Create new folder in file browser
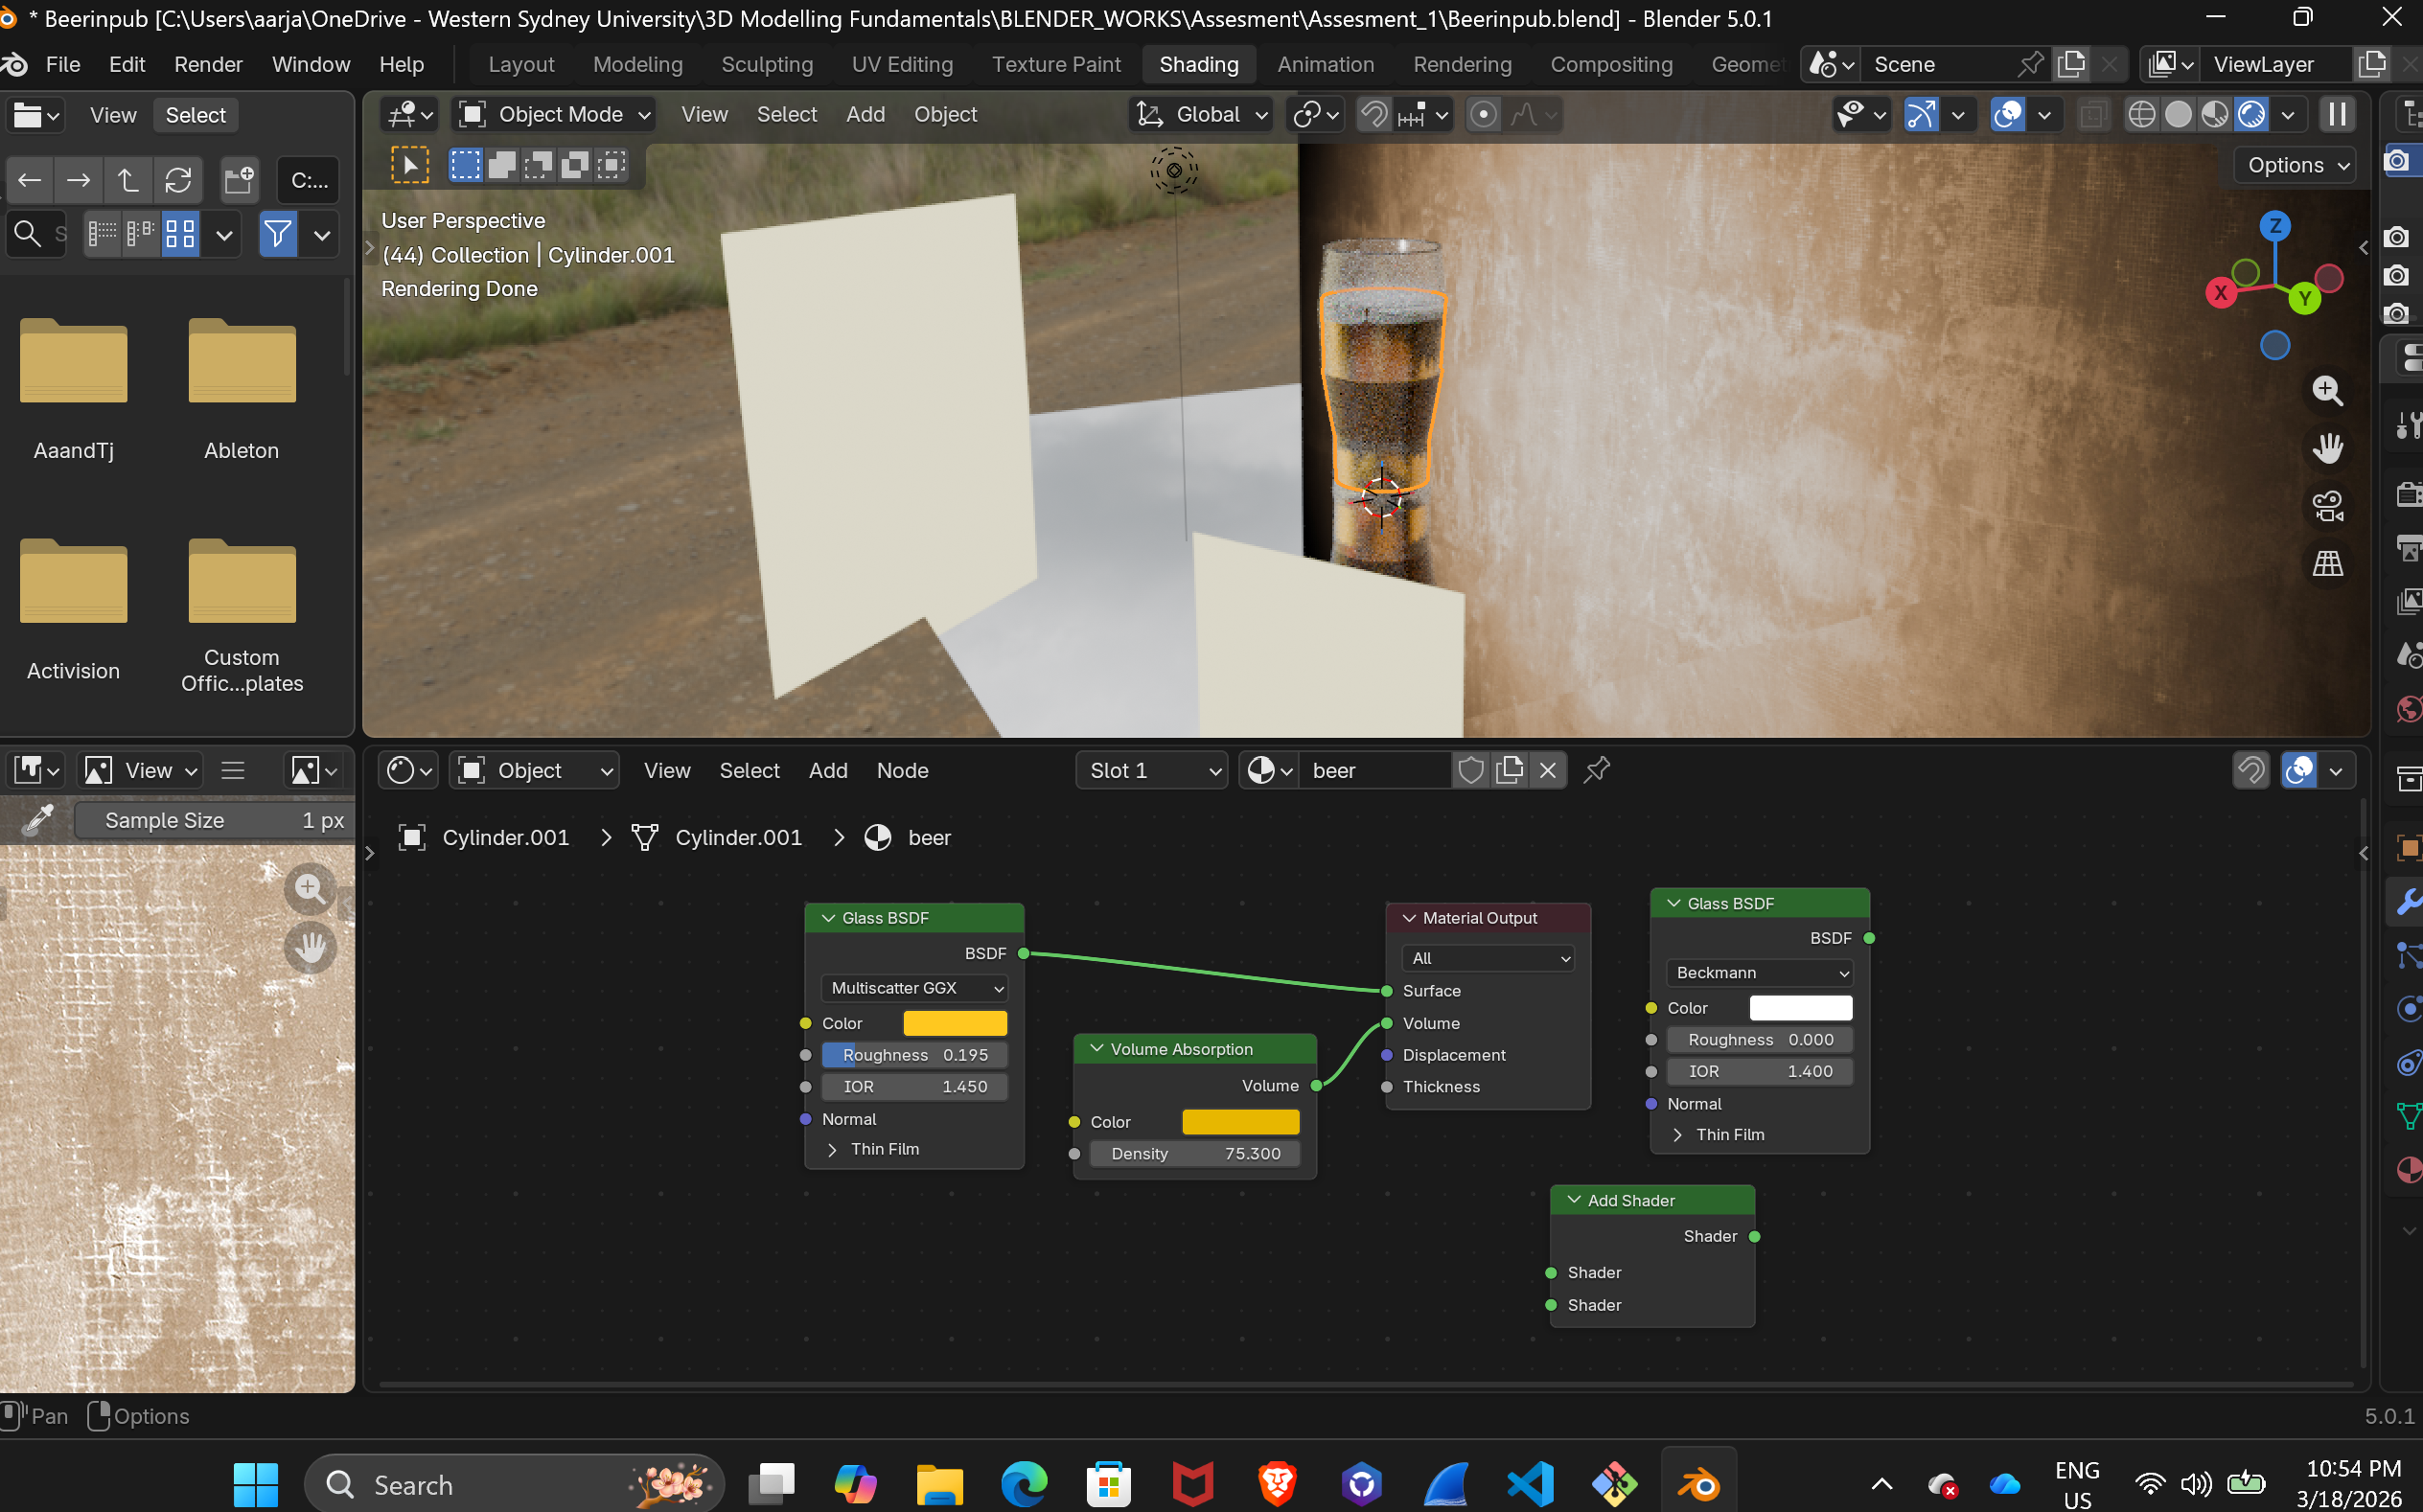The width and height of the screenshot is (2423, 1512). click(239, 180)
